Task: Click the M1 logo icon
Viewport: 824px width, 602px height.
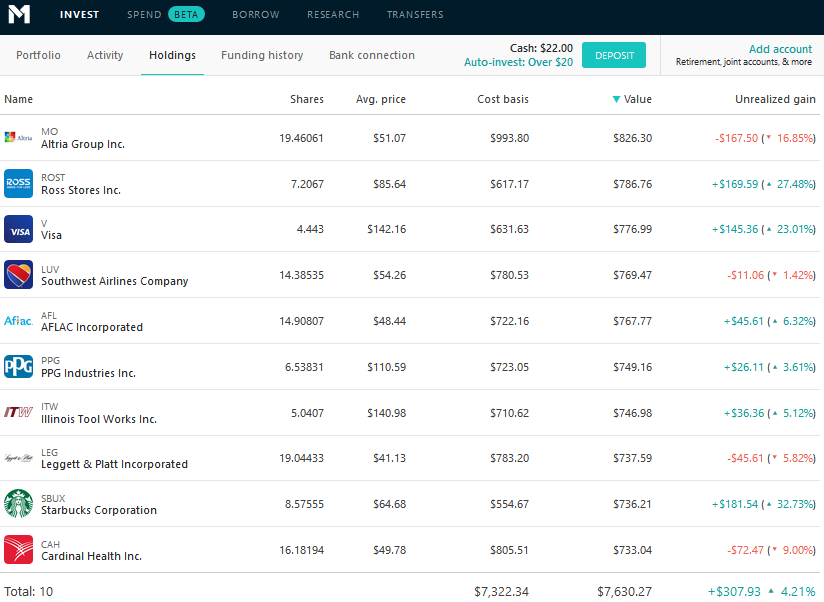Action: click(x=19, y=14)
